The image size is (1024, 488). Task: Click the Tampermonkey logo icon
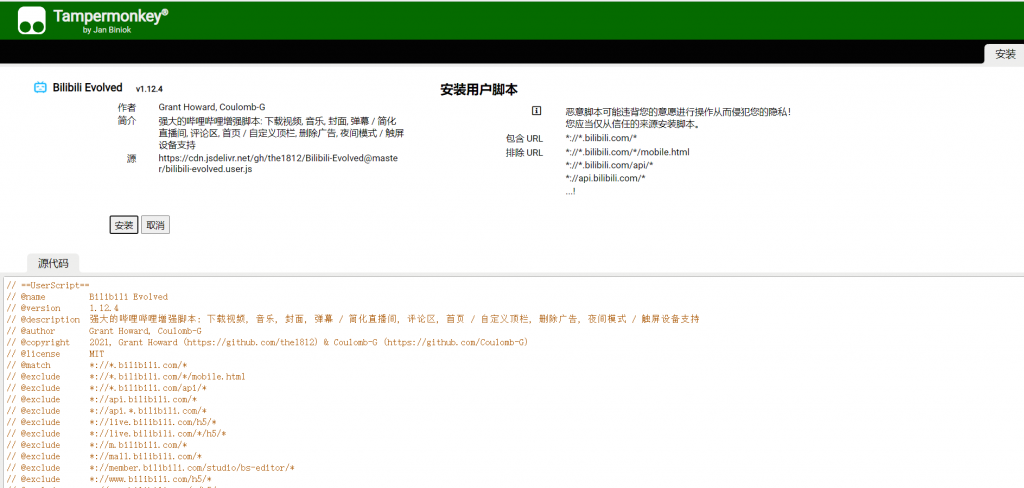tap(31, 20)
